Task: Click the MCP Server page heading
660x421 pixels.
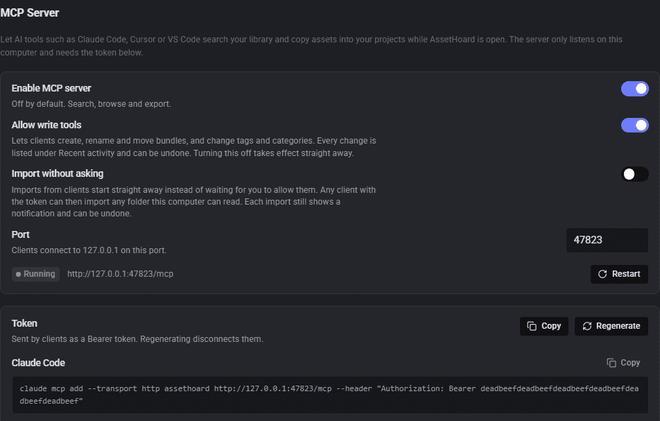Action: (x=29, y=13)
